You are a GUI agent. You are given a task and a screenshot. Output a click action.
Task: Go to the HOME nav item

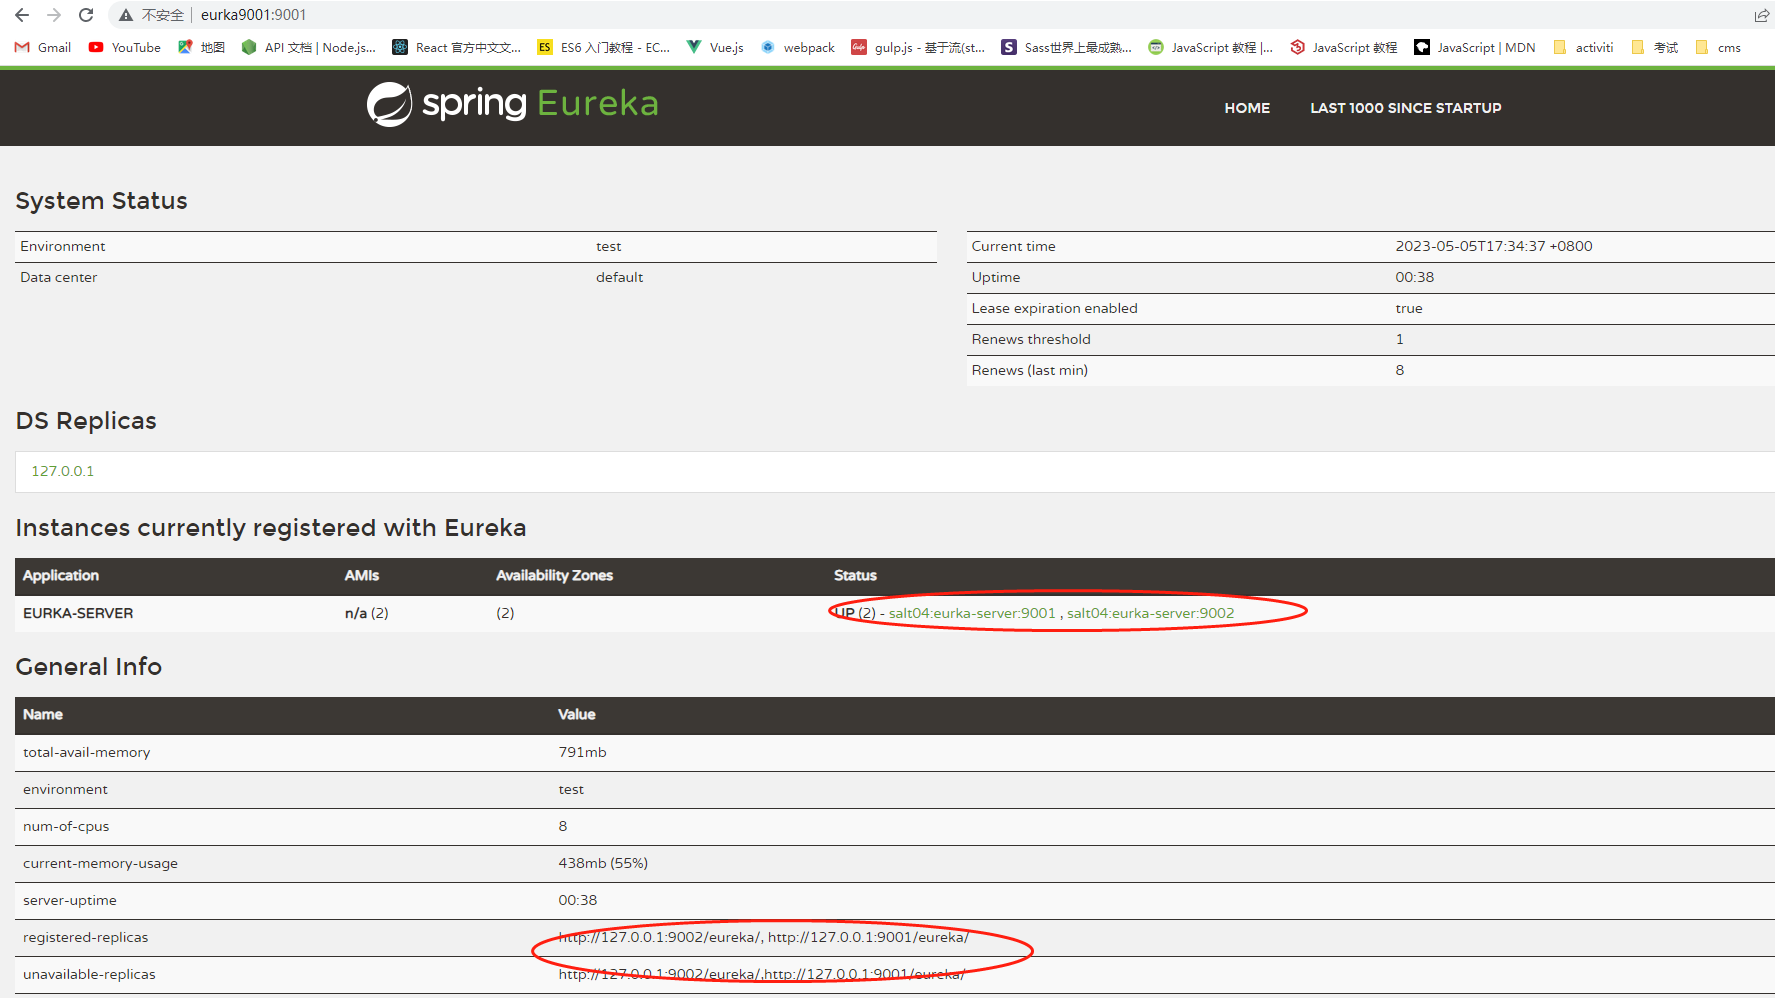(x=1247, y=108)
